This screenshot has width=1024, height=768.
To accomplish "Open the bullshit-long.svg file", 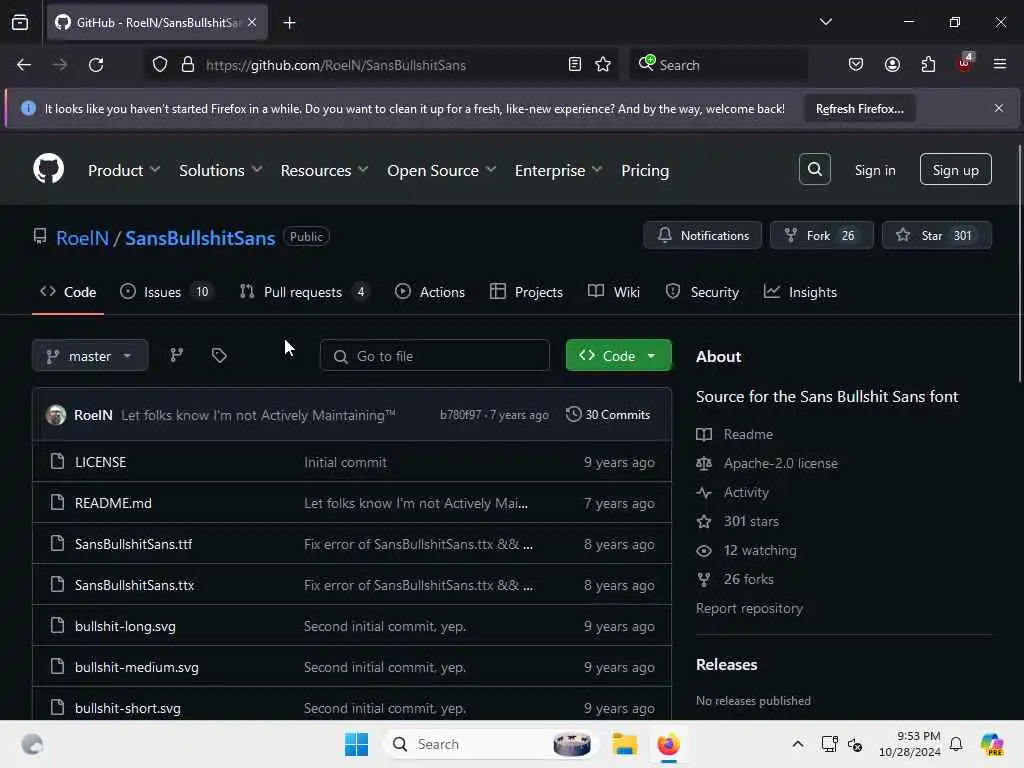I will [x=125, y=627].
